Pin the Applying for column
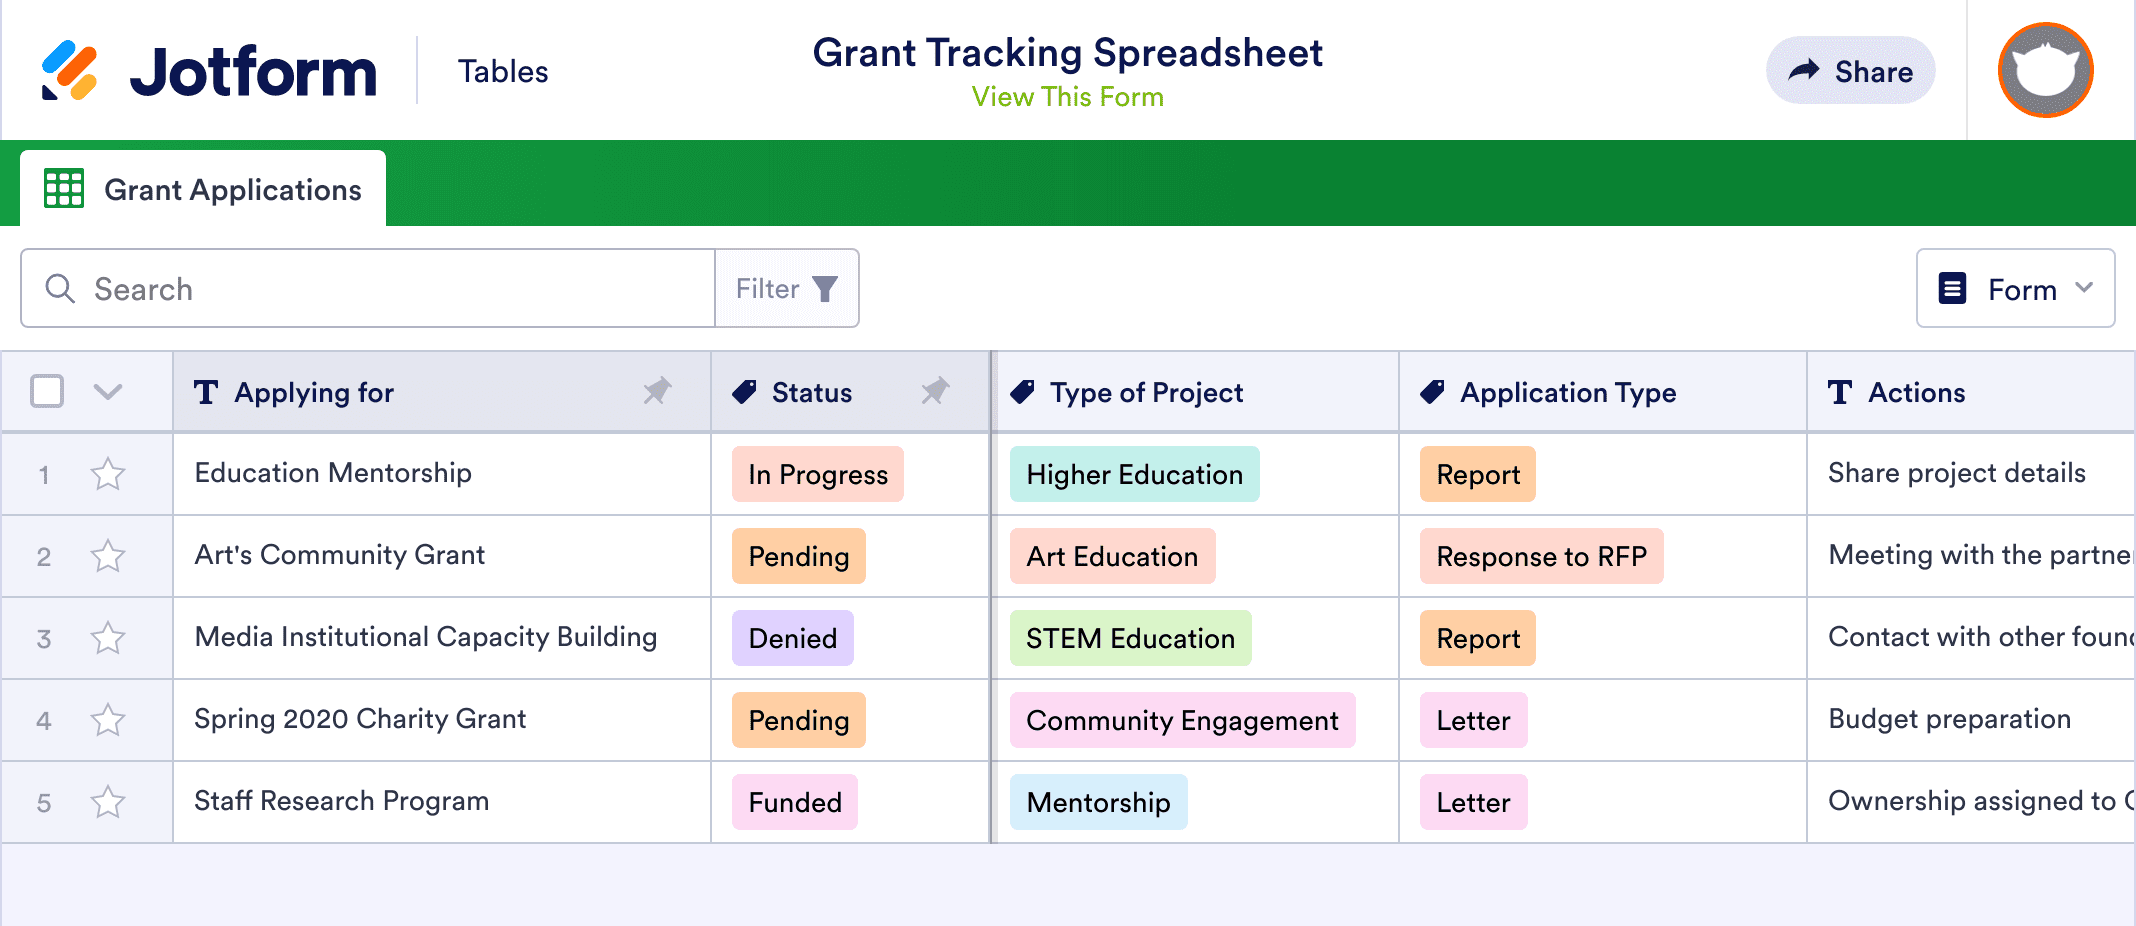2136x926 pixels. click(x=657, y=392)
